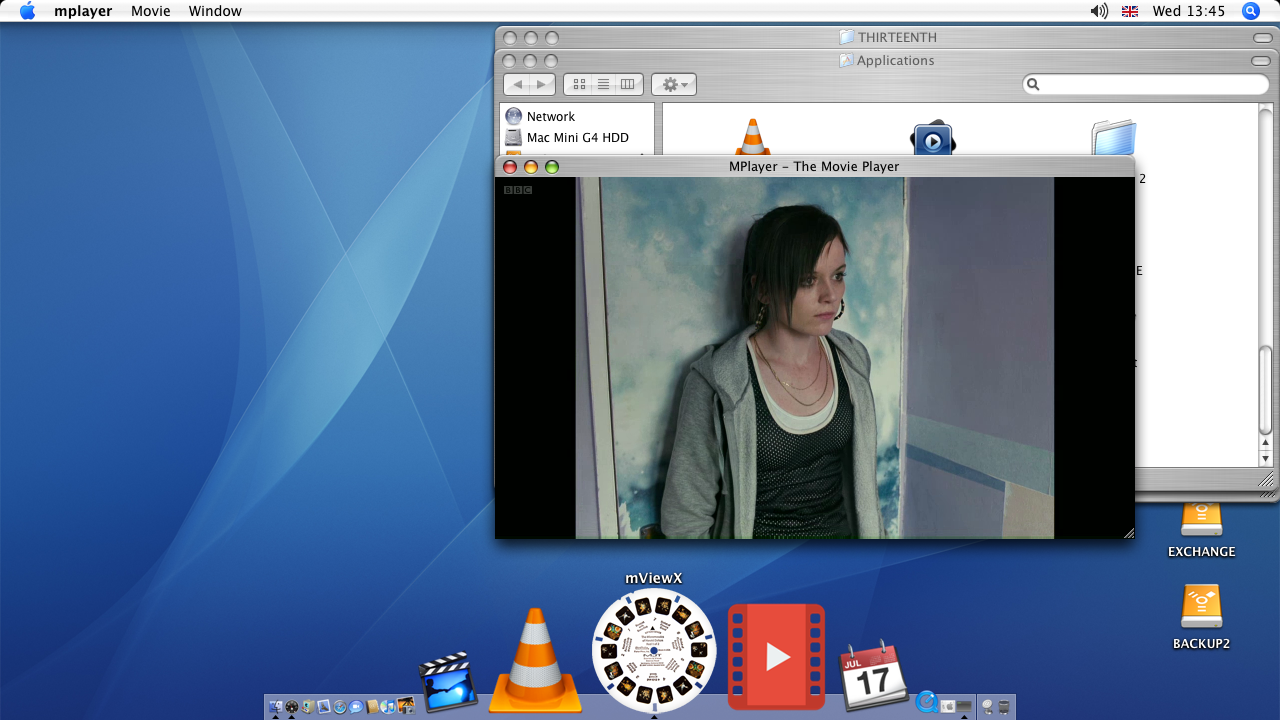Click the volume icon in the menu bar
The image size is (1280, 720).
point(1099,11)
